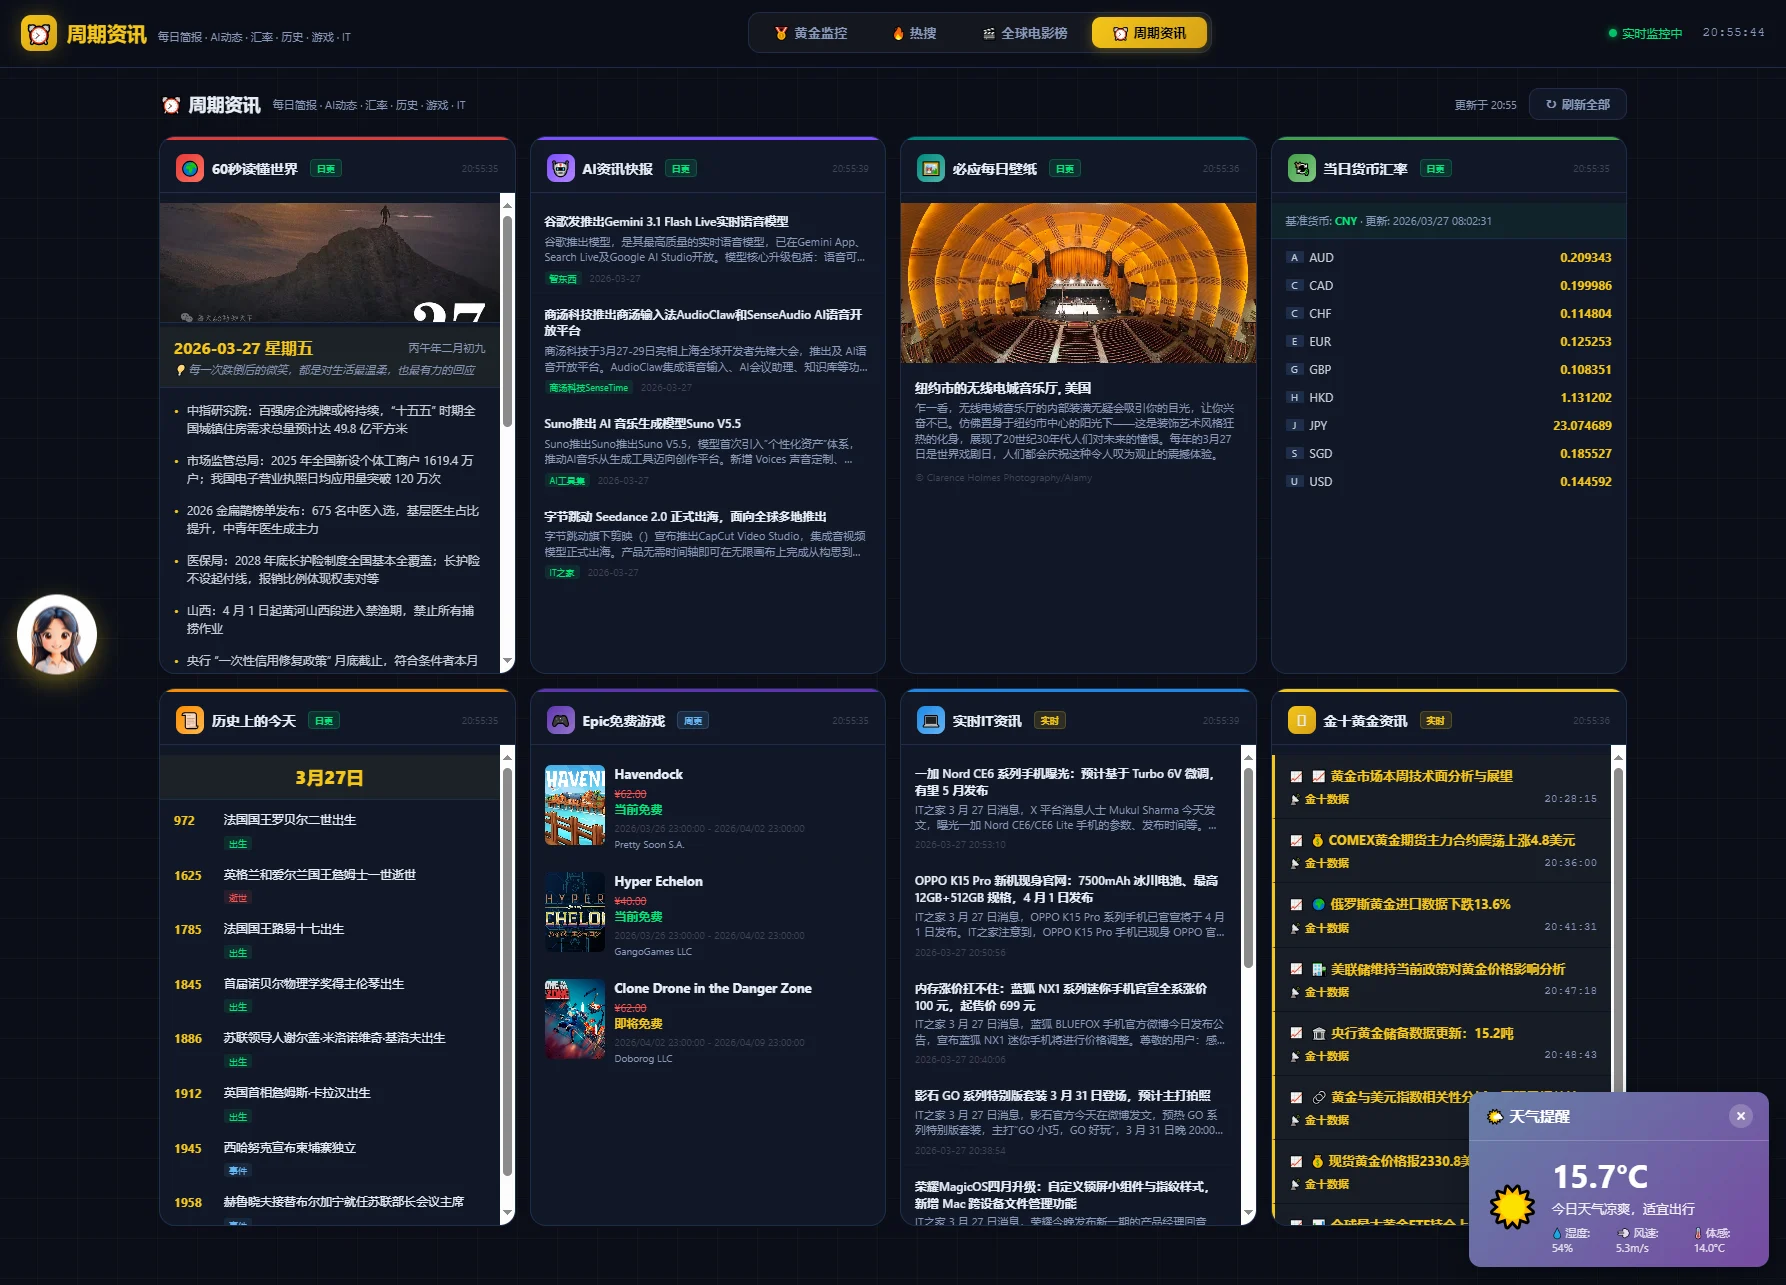Click the 必应每日壁纸 picture icon
Viewport: 1786px width, 1285px height.
(931, 169)
